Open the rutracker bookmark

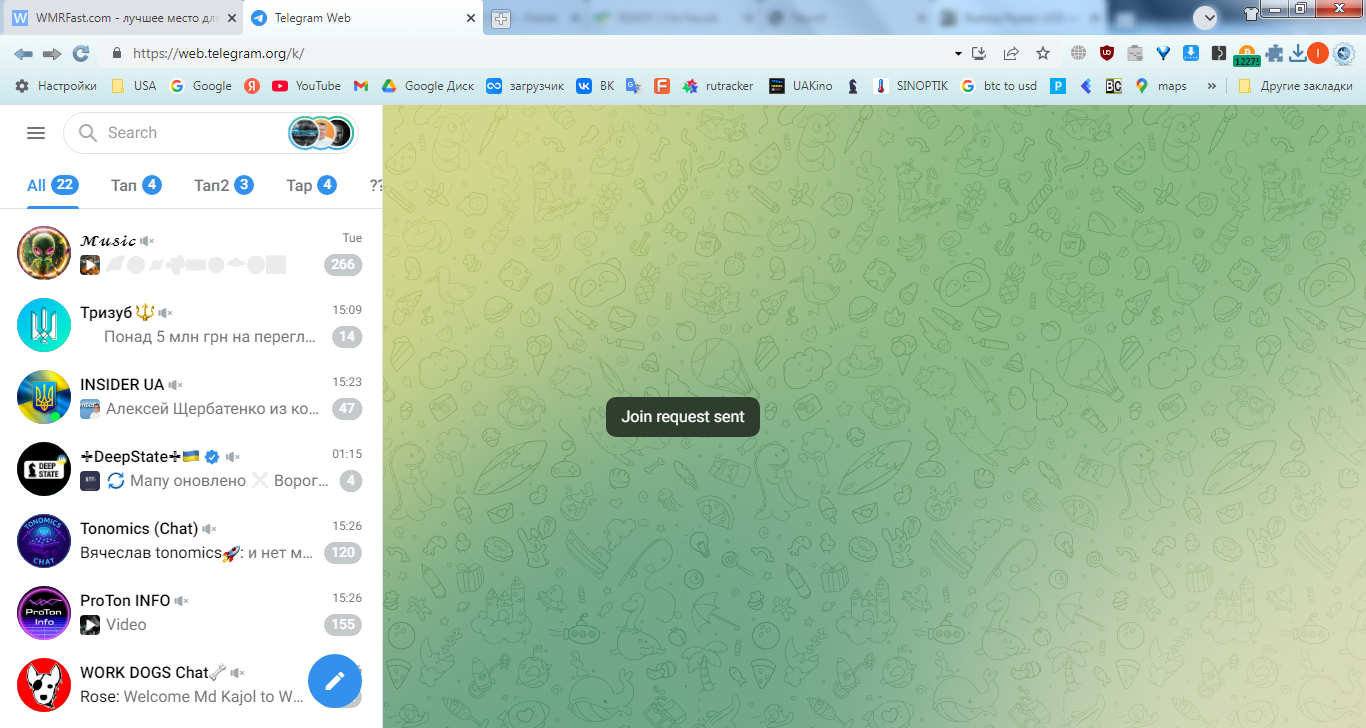click(718, 86)
